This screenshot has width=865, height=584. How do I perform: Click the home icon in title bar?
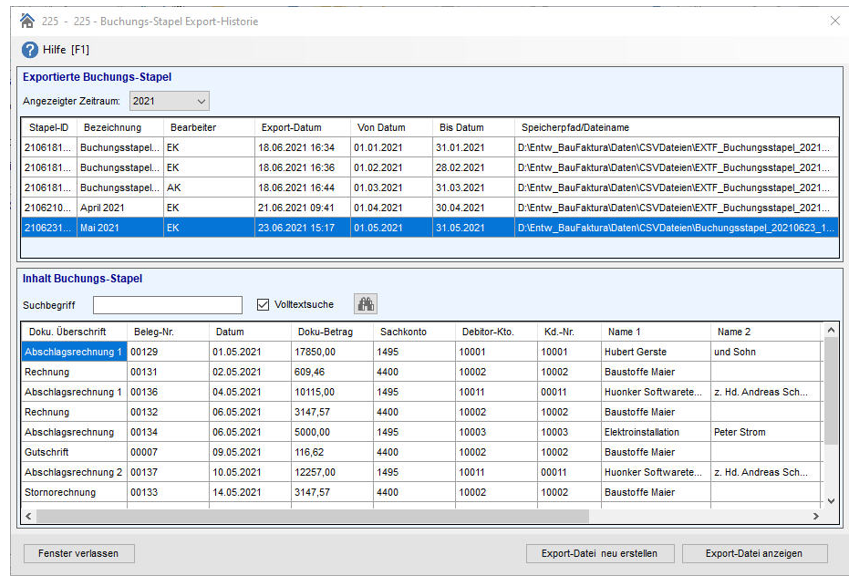tap(27, 20)
